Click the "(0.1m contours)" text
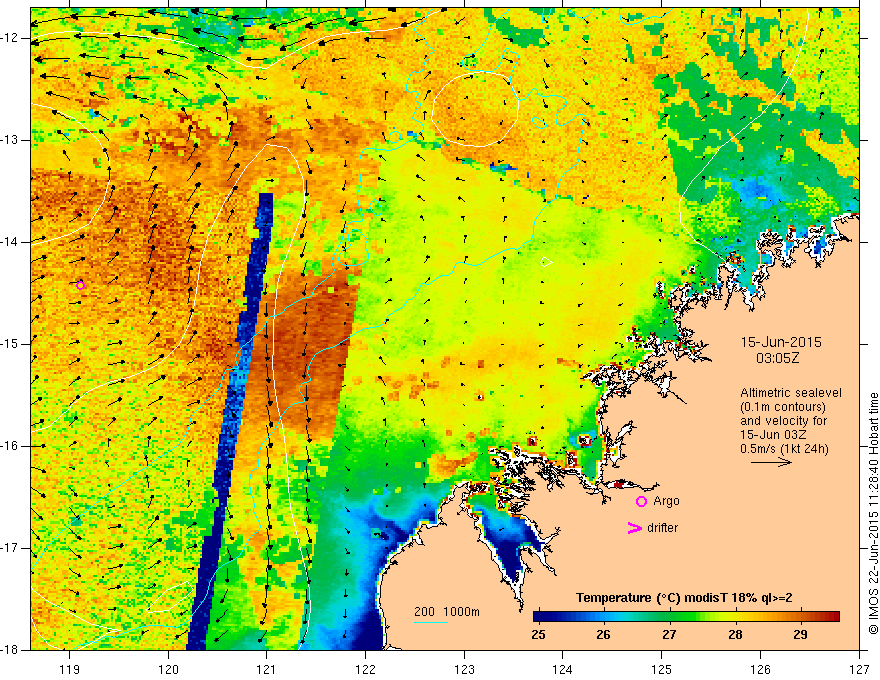The width and height of the screenshot is (880, 680). [x=783, y=407]
